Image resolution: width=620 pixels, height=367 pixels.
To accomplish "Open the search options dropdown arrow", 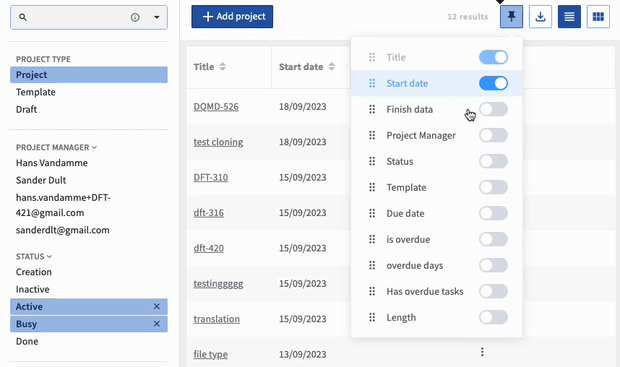I will click(157, 17).
